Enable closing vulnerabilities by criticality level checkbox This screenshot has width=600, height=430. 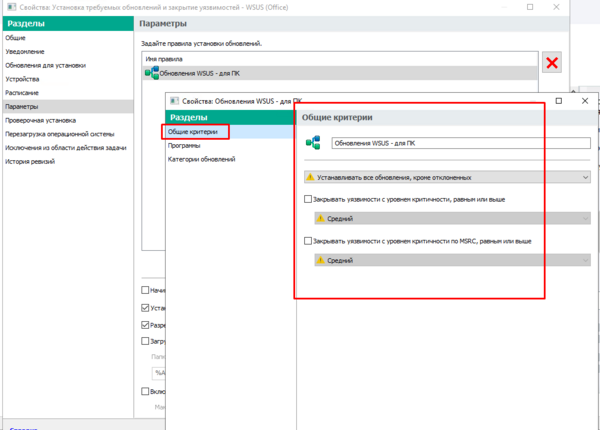tap(307, 200)
